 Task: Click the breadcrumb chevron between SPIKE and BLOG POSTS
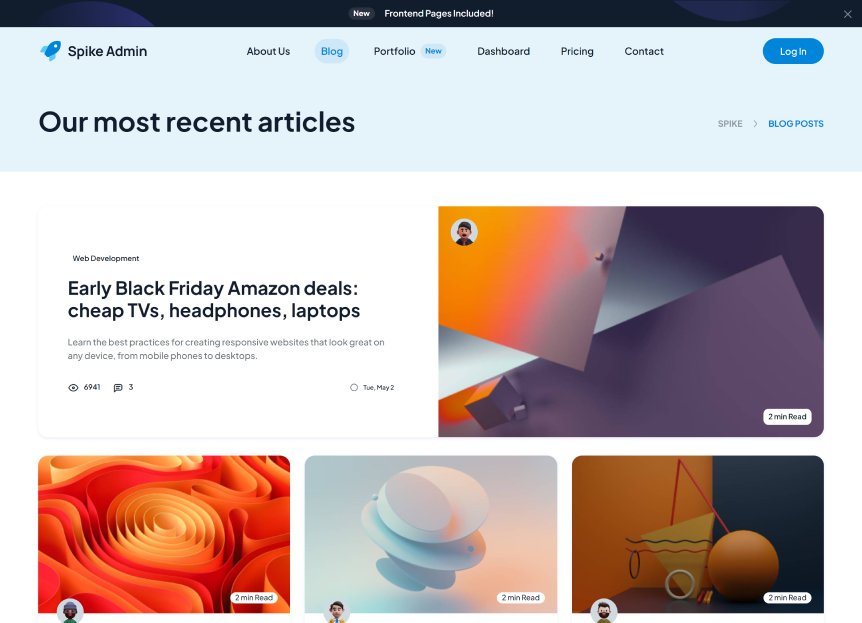click(x=755, y=124)
